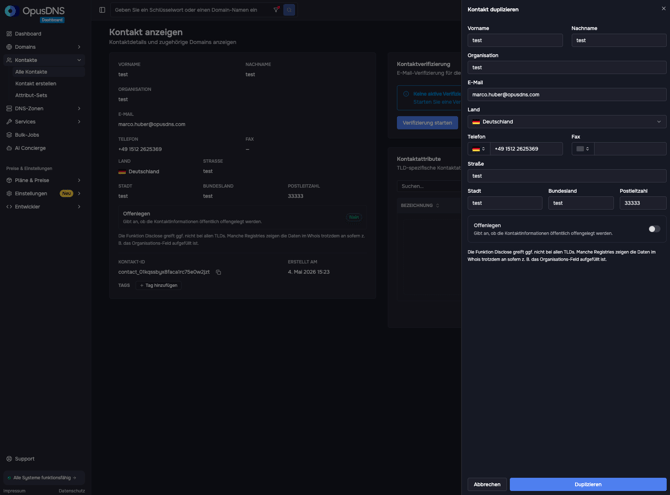Open the Bulk-Jobs menu item
Image resolution: width=670 pixels, height=495 pixels.
(x=44, y=135)
